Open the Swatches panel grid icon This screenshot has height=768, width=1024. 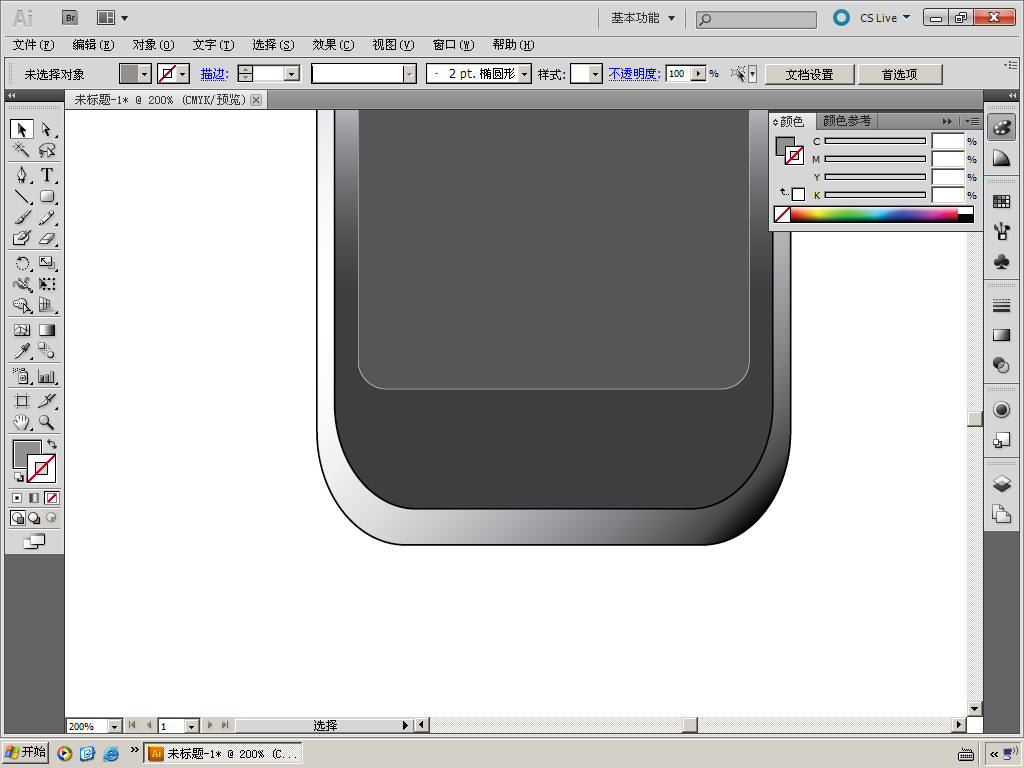click(x=1001, y=201)
